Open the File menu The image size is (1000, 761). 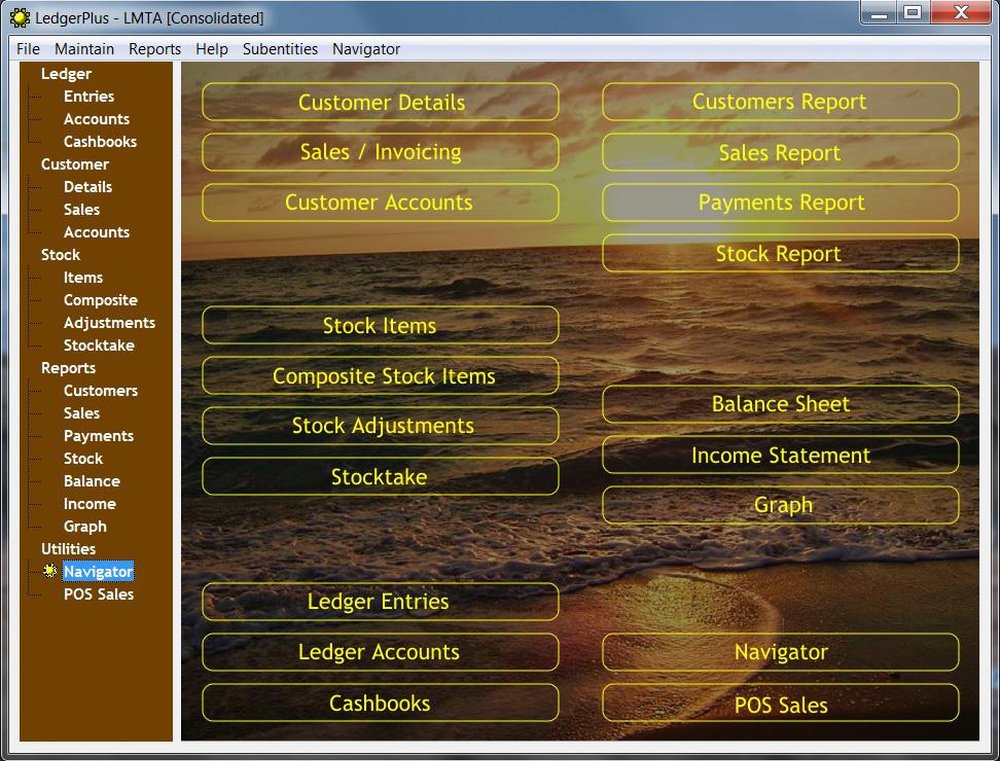click(27, 48)
